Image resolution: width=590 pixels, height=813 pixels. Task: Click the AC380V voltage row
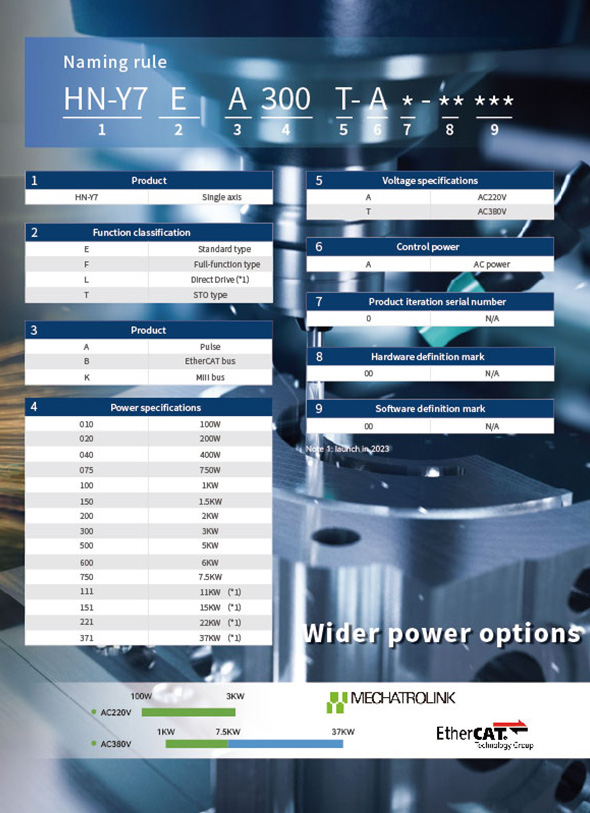pos(430,212)
